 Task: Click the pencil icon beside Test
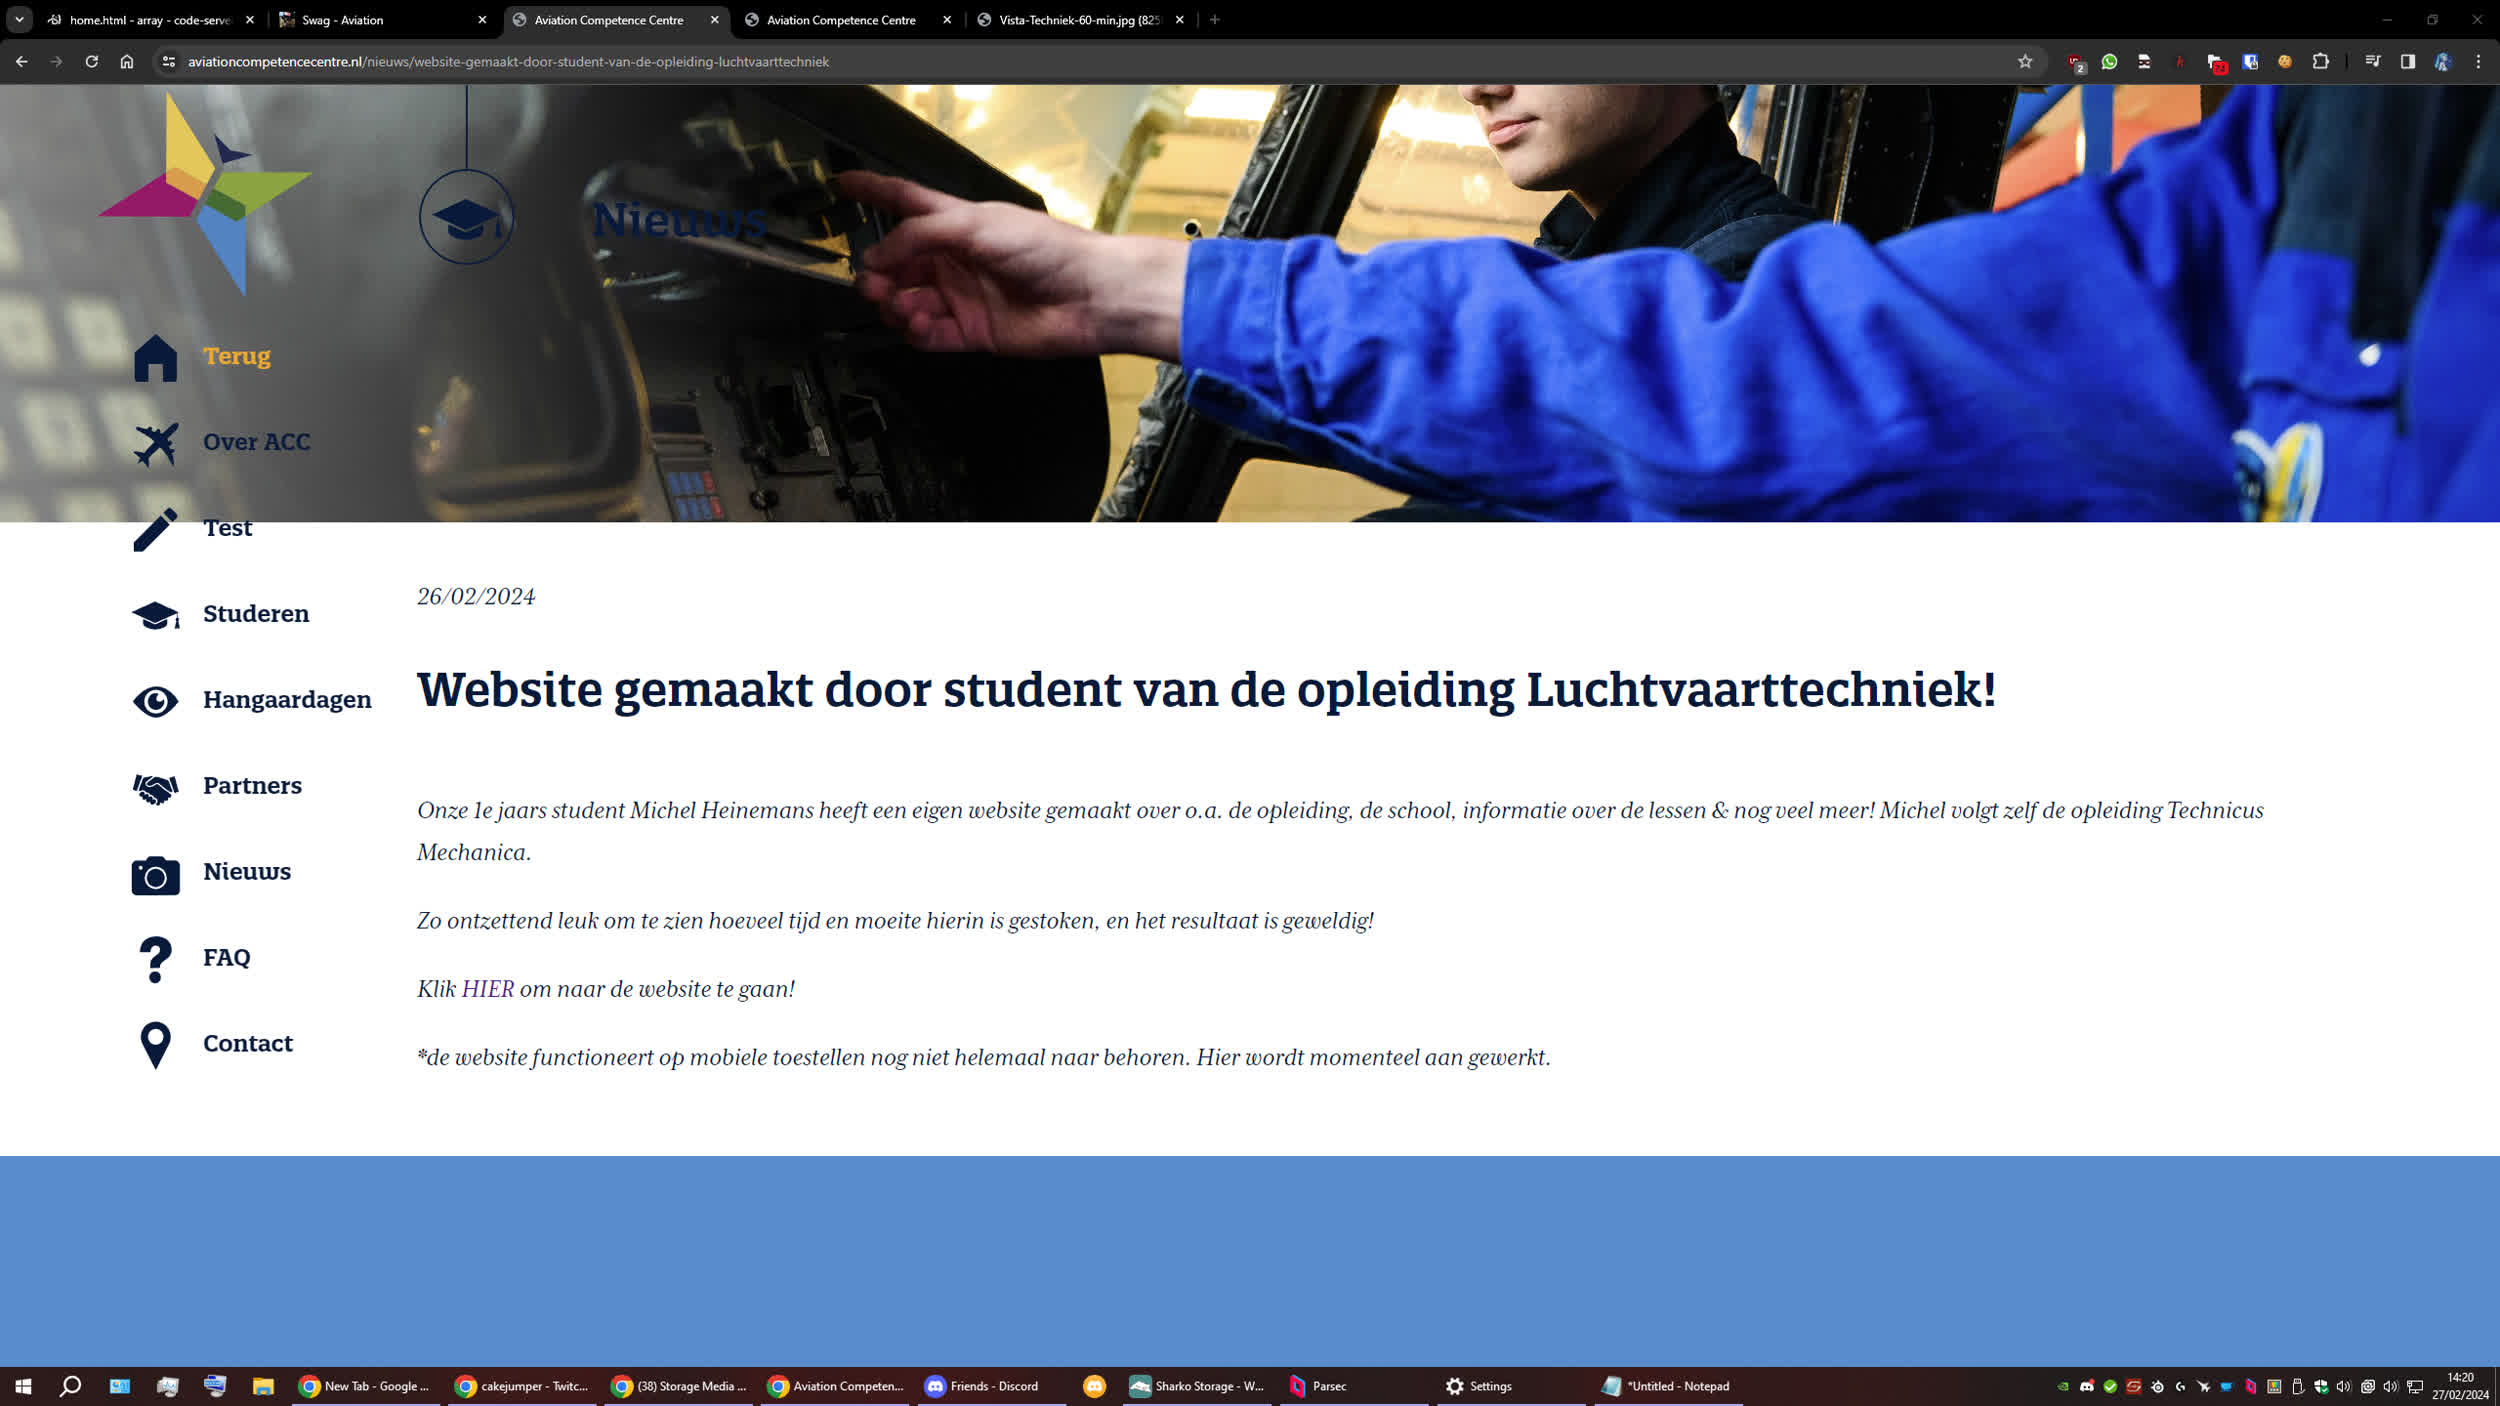[155, 530]
